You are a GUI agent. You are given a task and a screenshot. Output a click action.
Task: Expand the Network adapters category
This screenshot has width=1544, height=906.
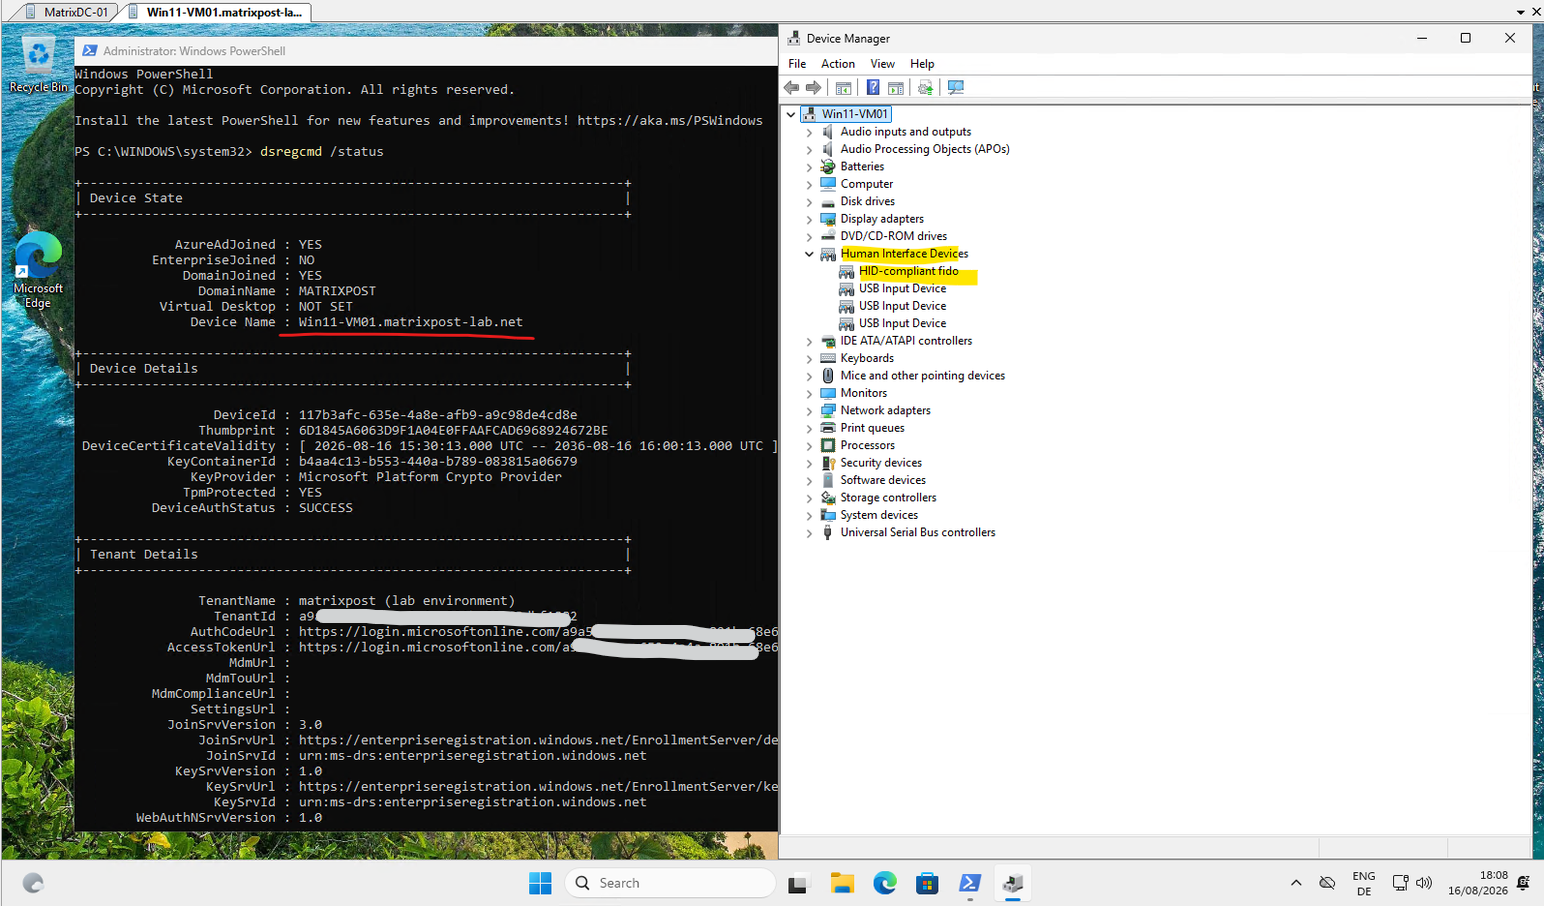pyautogui.click(x=809, y=410)
